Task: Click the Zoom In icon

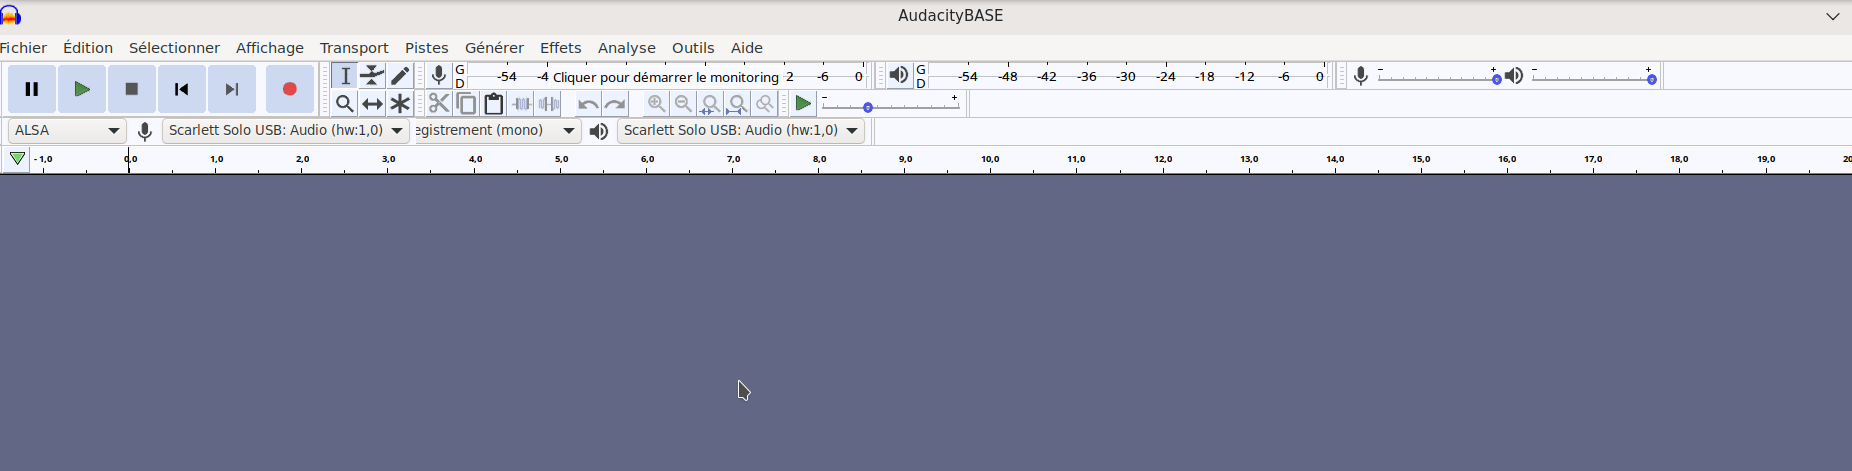Action: pos(656,103)
